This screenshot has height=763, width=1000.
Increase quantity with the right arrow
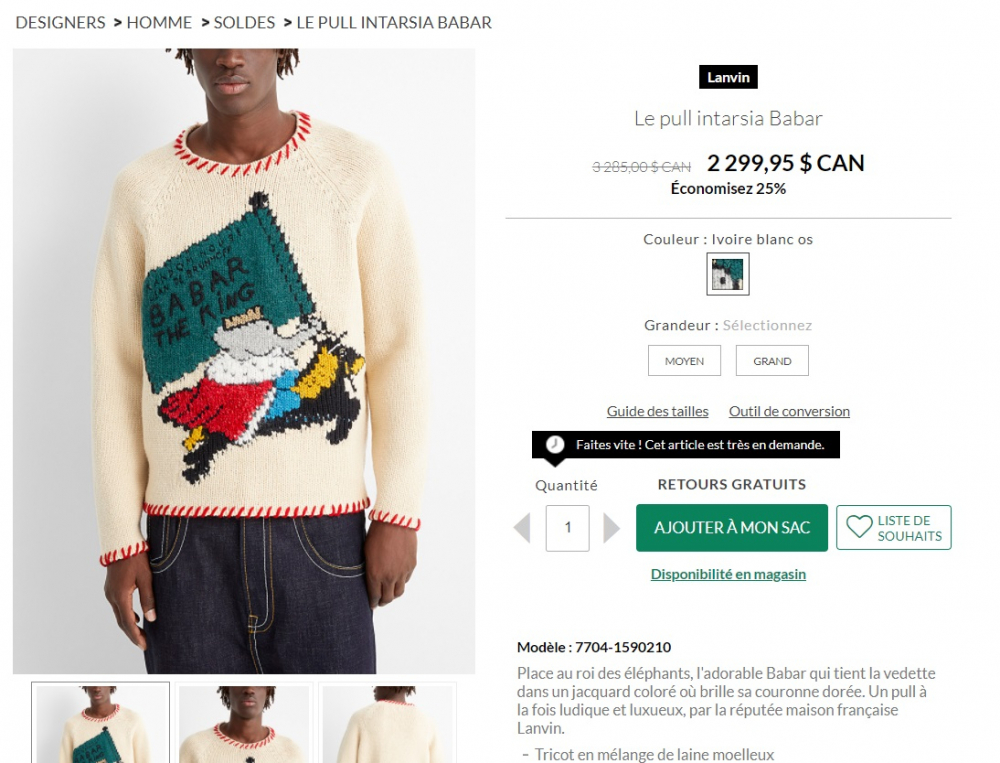(611, 528)
